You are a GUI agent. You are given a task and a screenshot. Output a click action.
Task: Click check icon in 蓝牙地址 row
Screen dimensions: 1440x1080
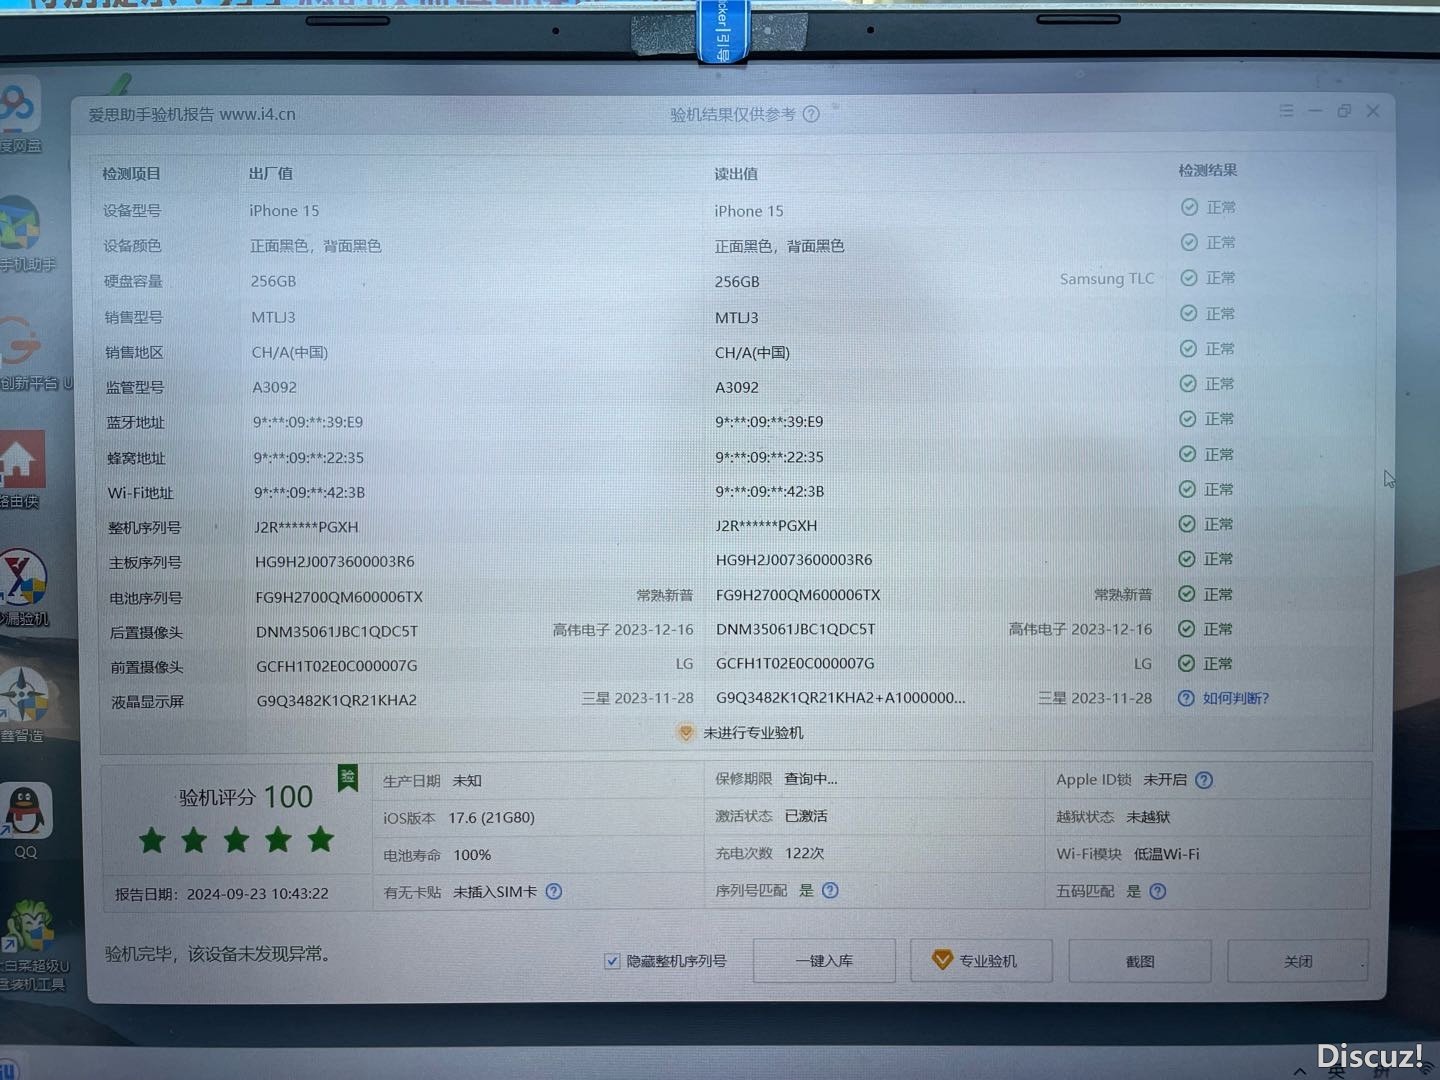(x=1187, y=419)
